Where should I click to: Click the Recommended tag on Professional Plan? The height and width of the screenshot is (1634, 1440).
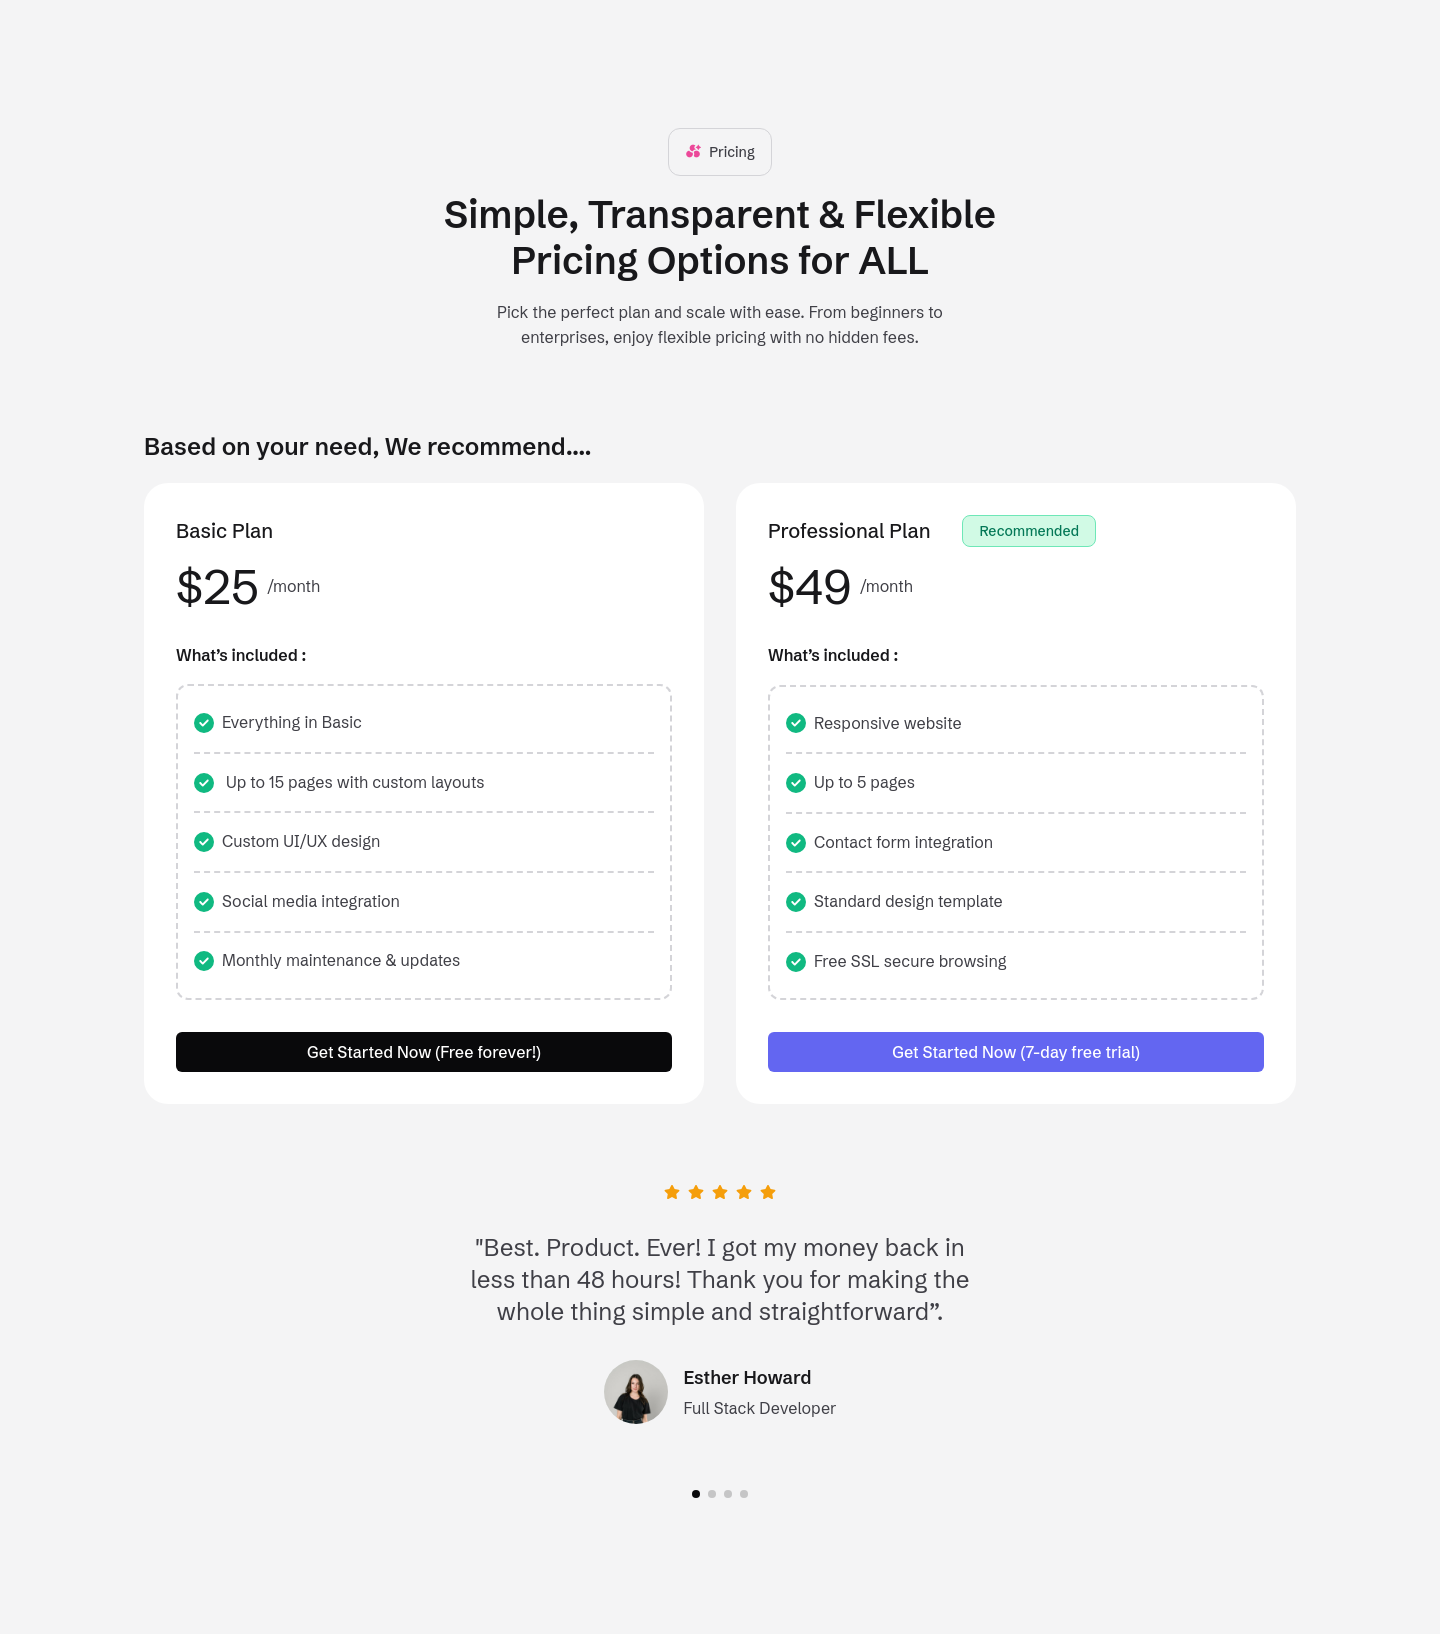click(1028, 531)
